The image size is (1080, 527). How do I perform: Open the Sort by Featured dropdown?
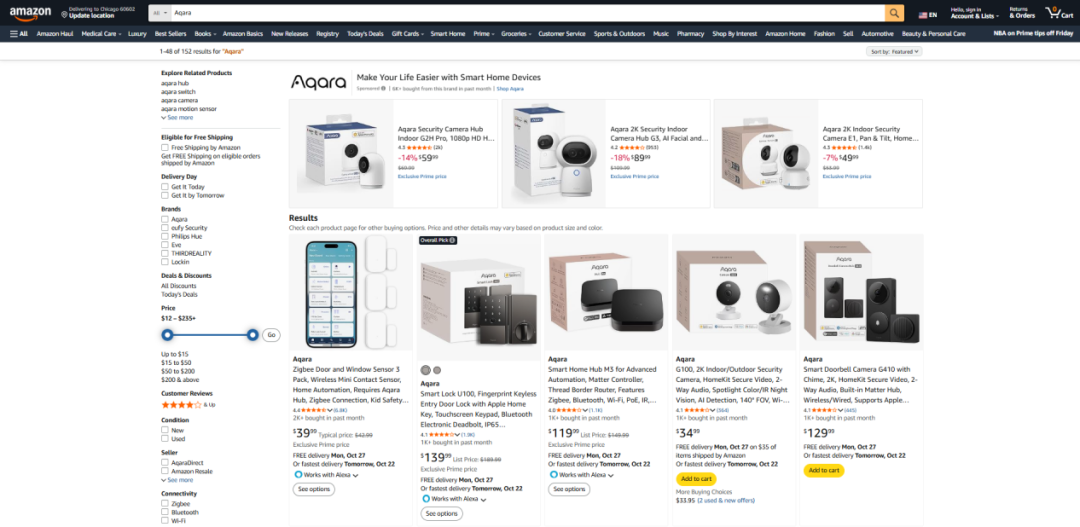click(894, 52)
